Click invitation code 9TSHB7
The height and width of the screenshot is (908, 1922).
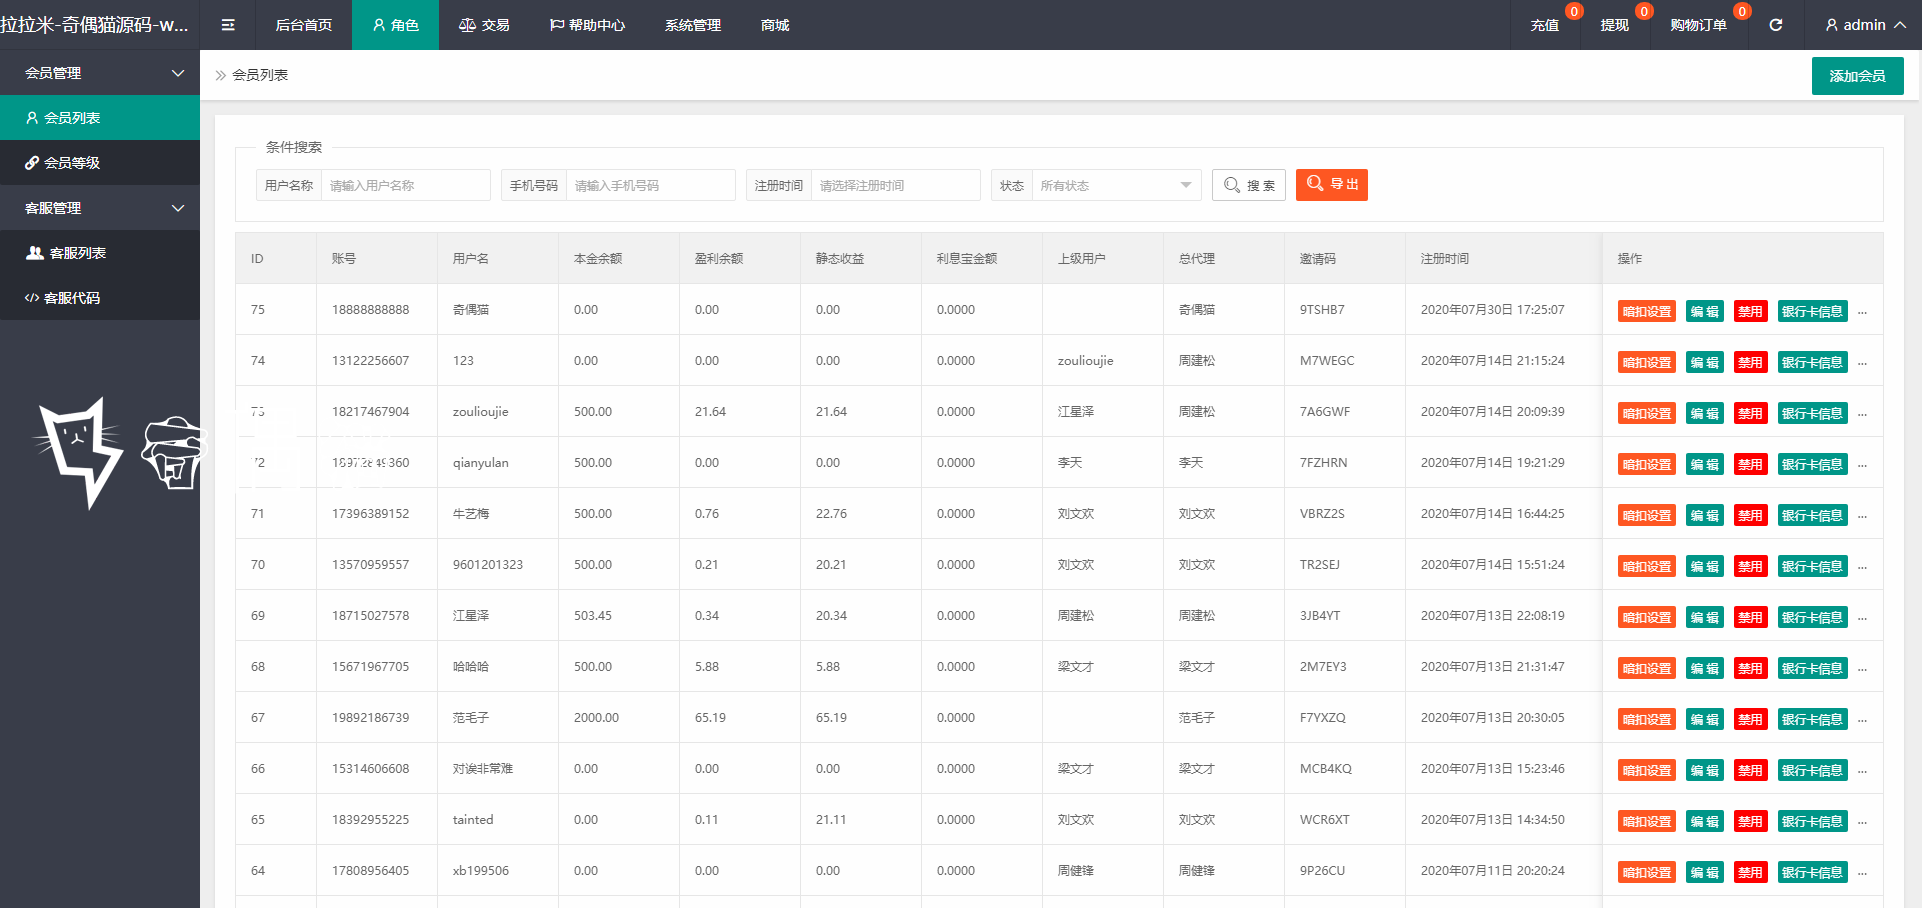[x=1322, y=310]
